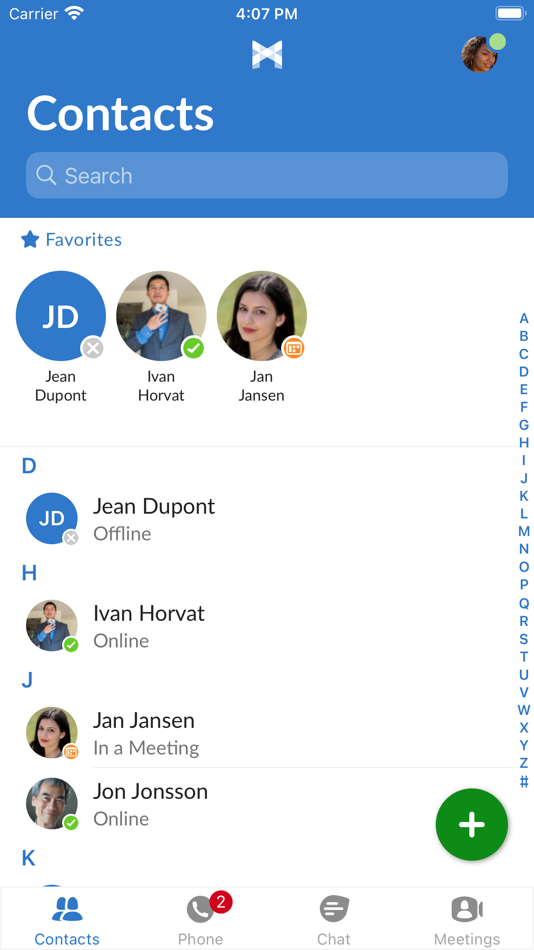
Task: Select Jean Dupont in contact list
Action: tap(258, 519)
